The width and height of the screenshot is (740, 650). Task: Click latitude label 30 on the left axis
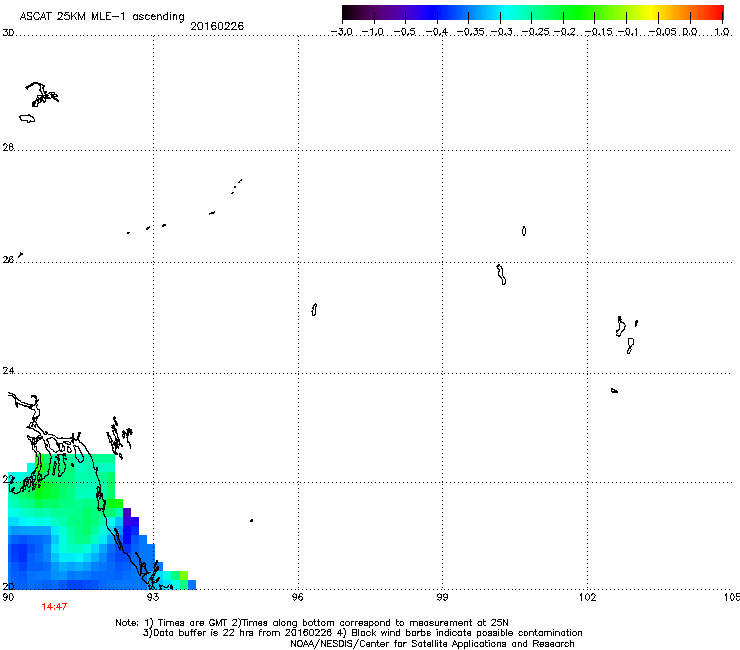coord(8,33)
